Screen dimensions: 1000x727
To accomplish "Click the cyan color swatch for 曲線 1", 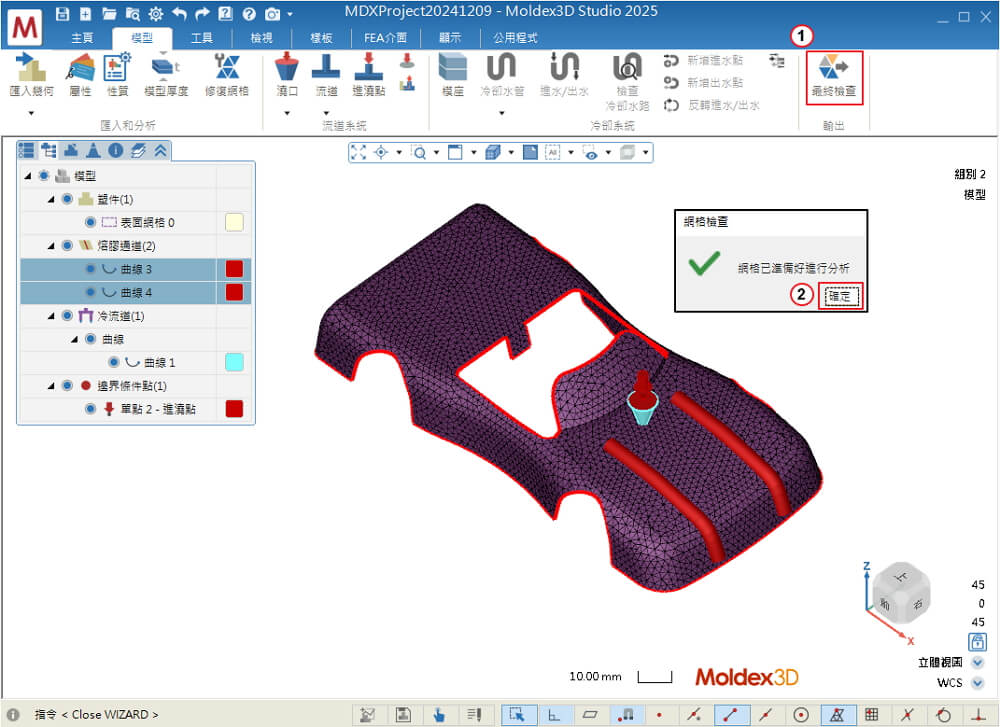I will pyautogui.click(x=234, y=362).
